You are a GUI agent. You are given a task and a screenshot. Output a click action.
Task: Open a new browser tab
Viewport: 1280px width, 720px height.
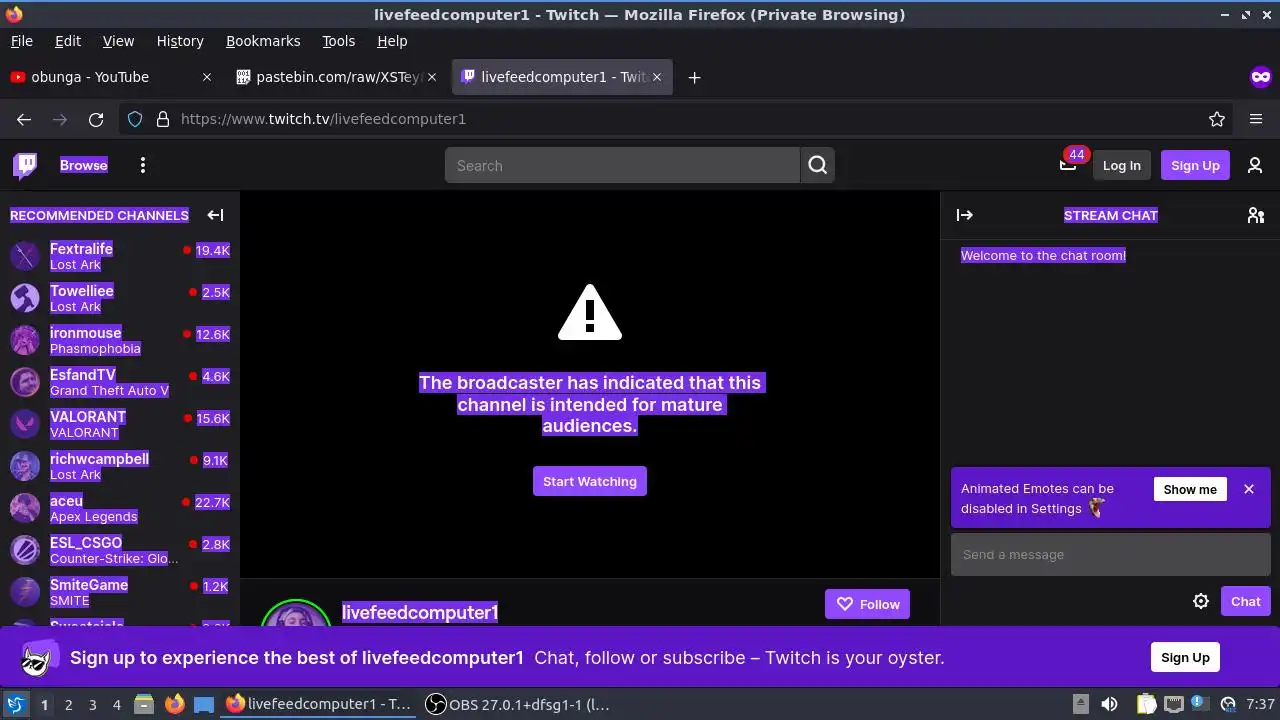[x=694, y=77]
